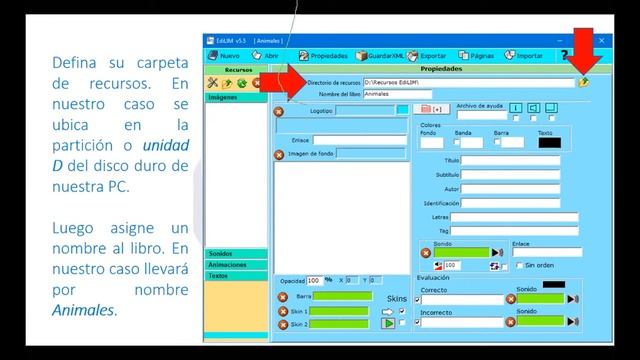Click the volume icon beside 100
640x360 pixels.
point(438,266)
